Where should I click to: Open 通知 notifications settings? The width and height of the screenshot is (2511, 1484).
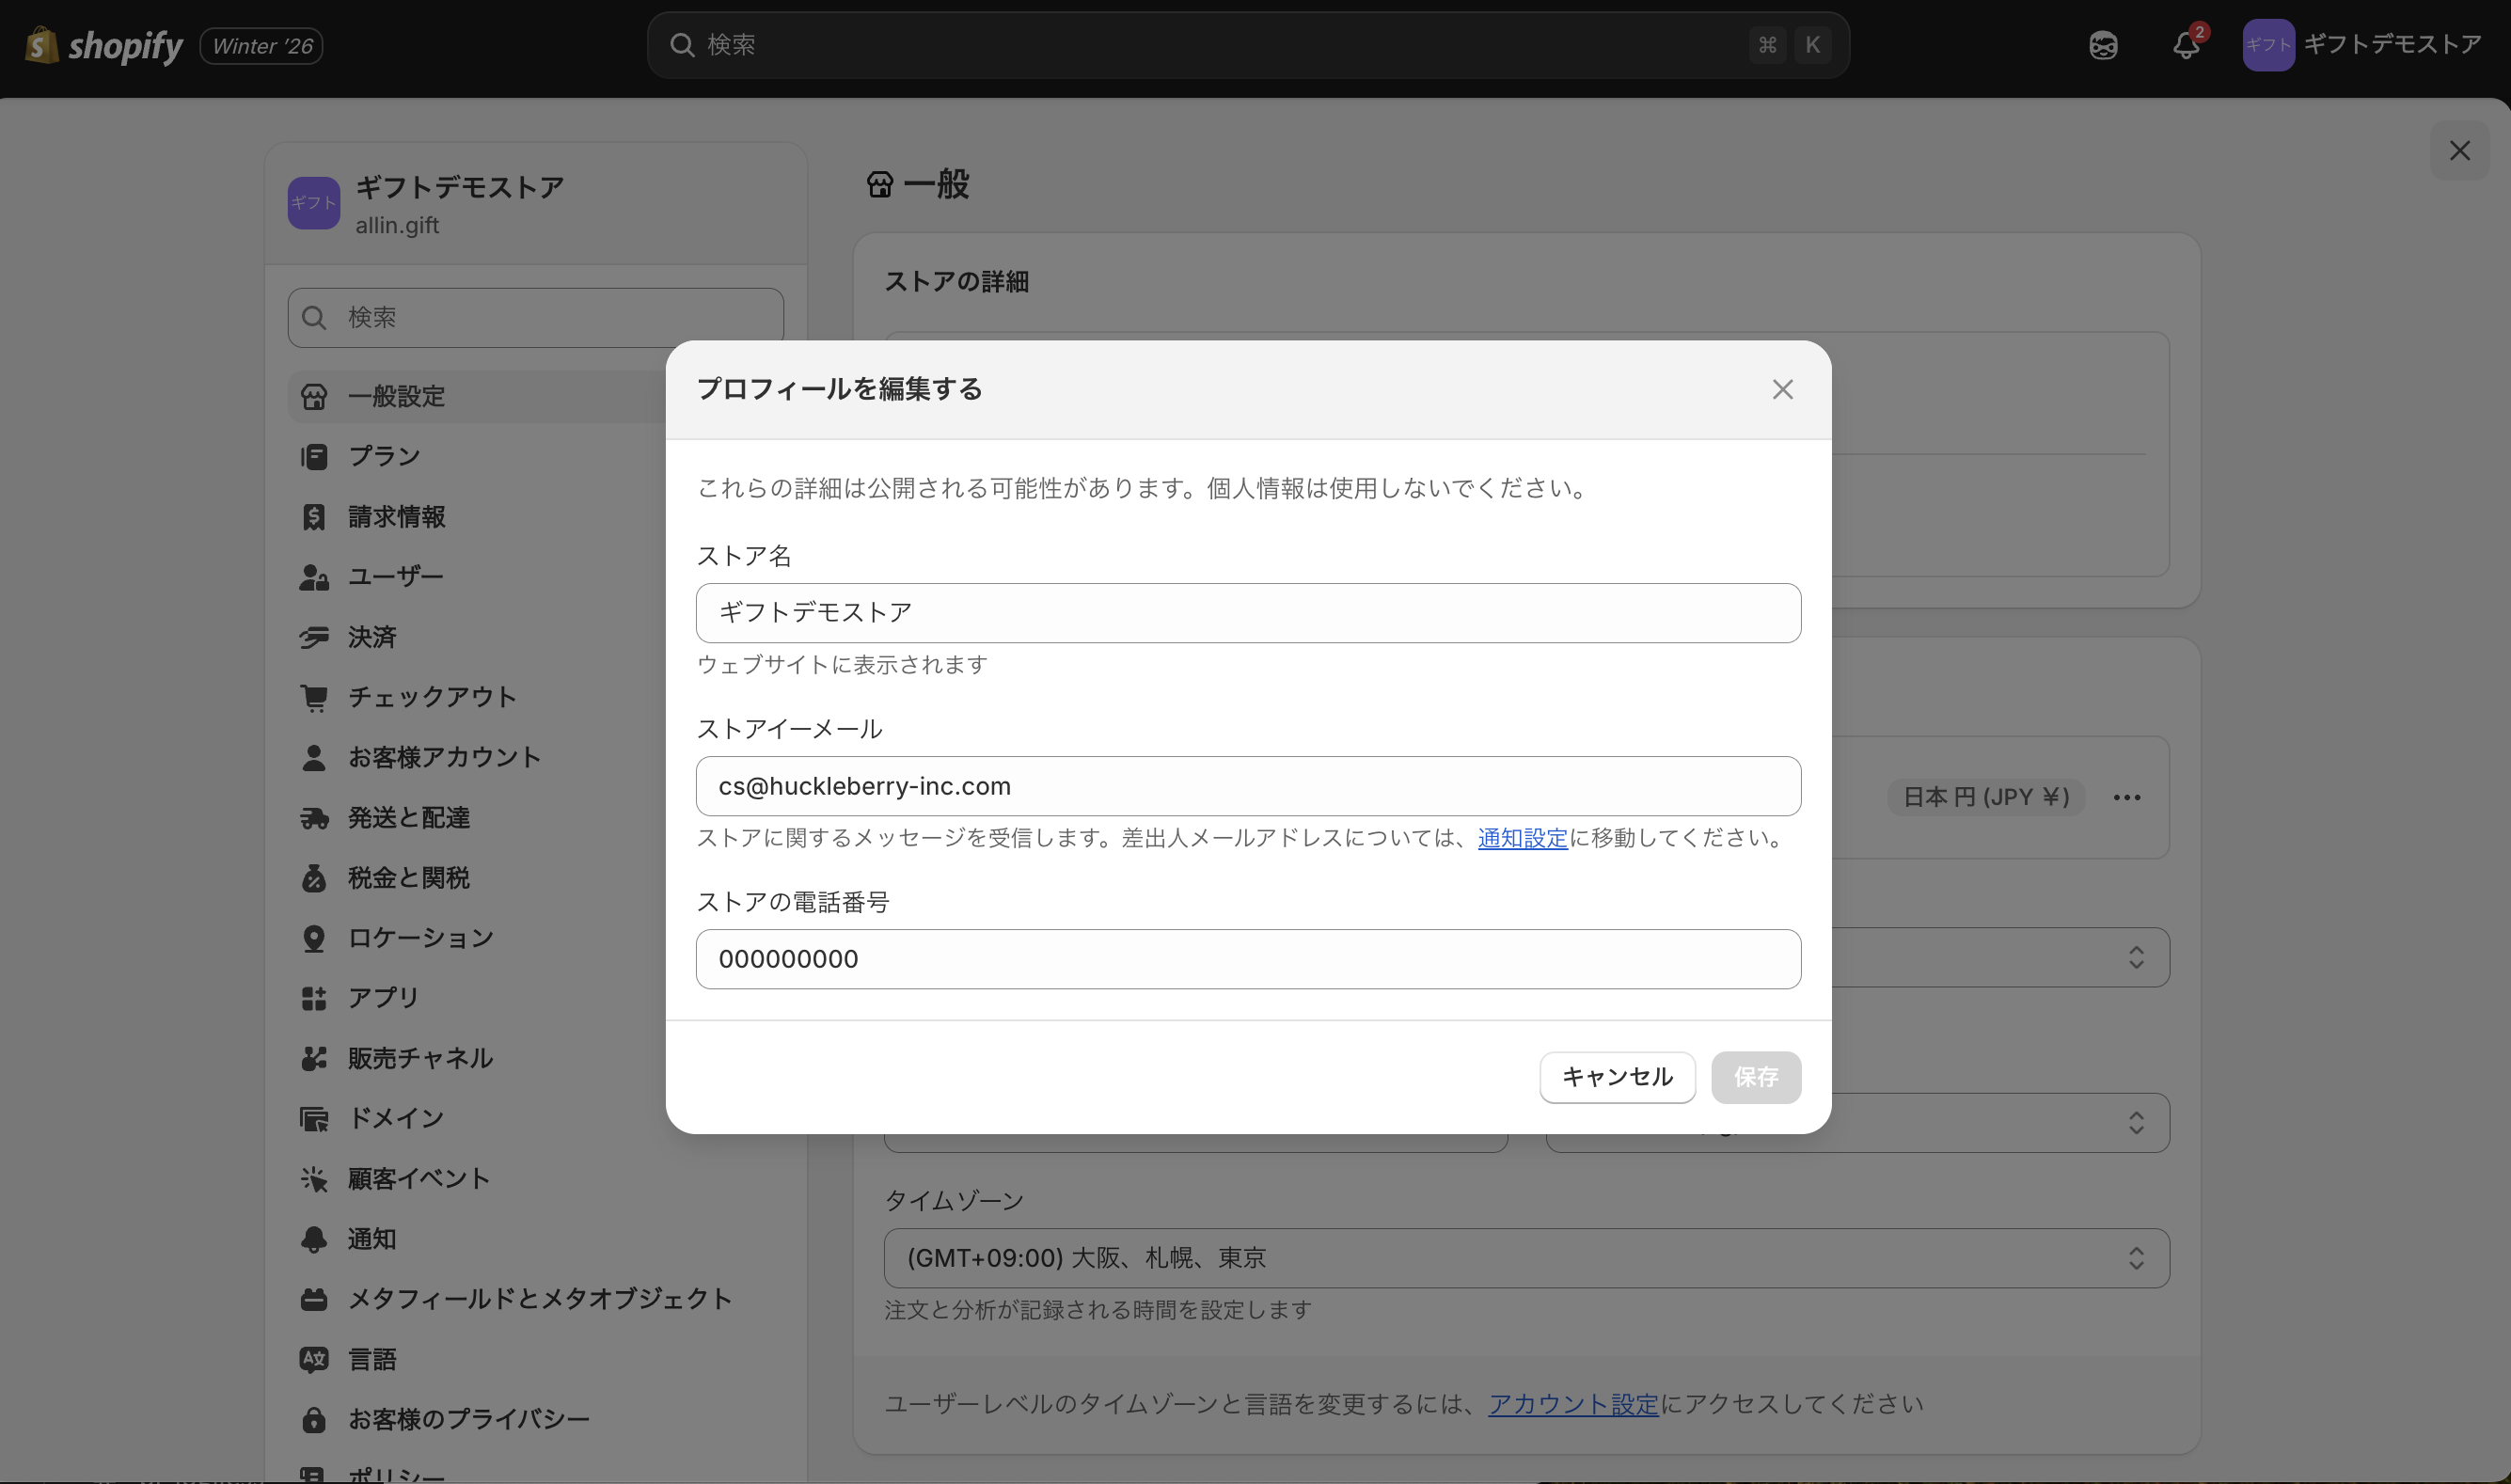tap(372, 1239)
